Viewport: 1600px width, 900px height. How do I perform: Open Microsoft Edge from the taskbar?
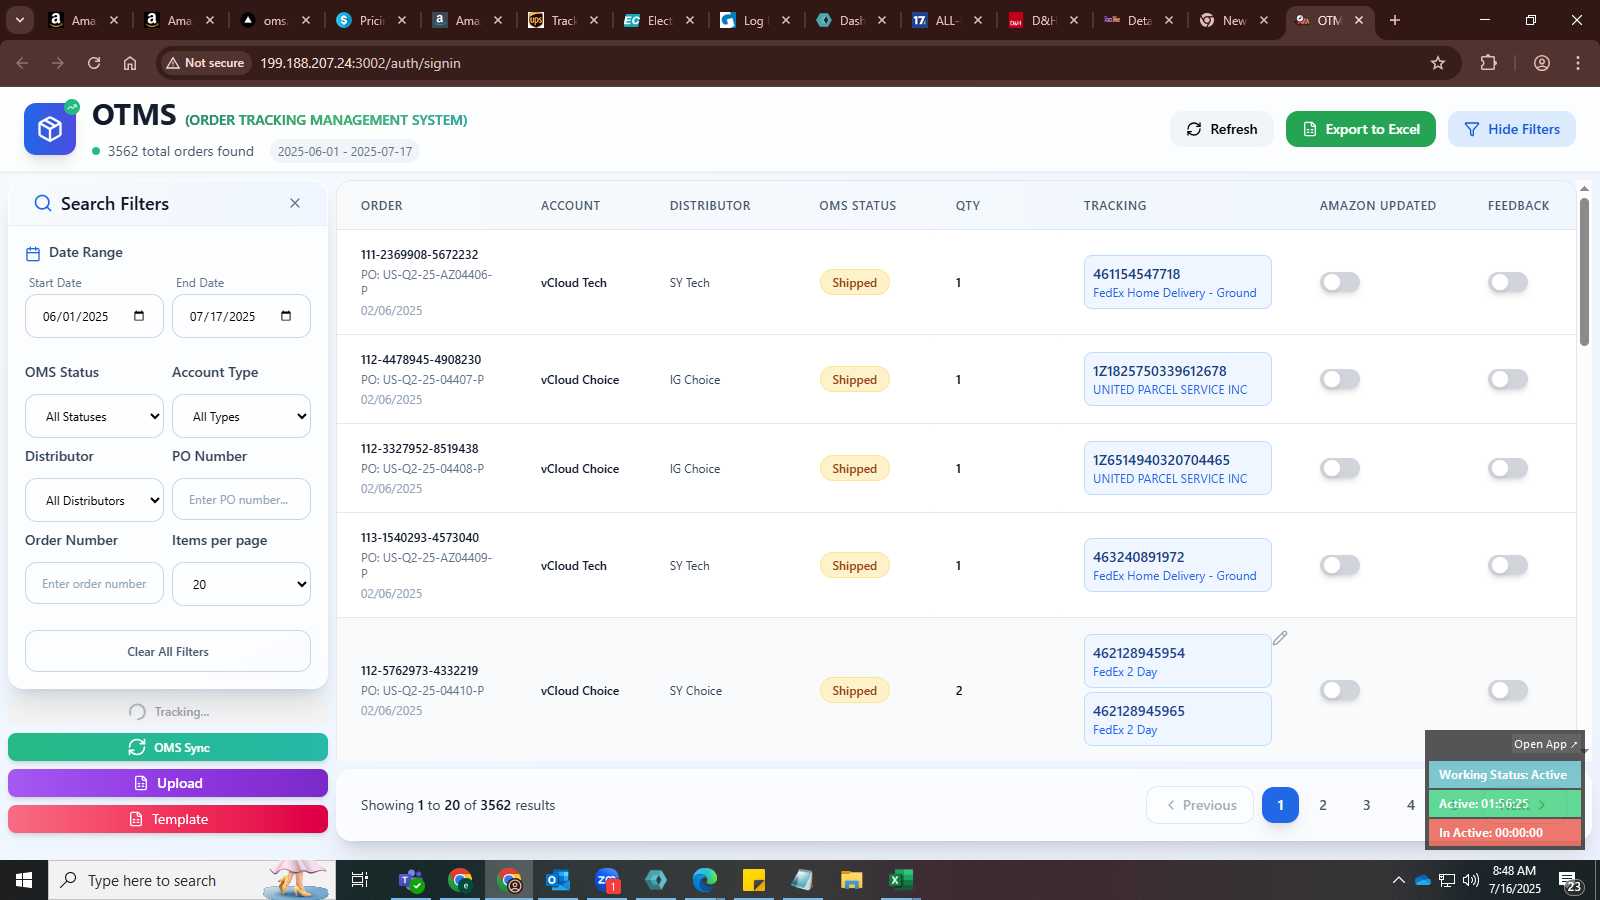coord(705,880)
